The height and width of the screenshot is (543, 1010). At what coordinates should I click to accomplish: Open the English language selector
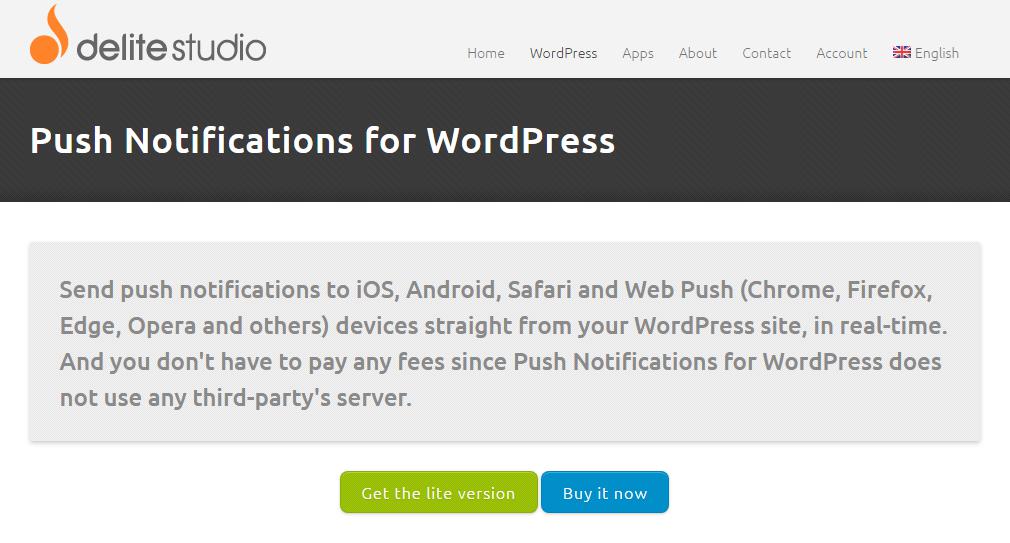pos(936,53)
